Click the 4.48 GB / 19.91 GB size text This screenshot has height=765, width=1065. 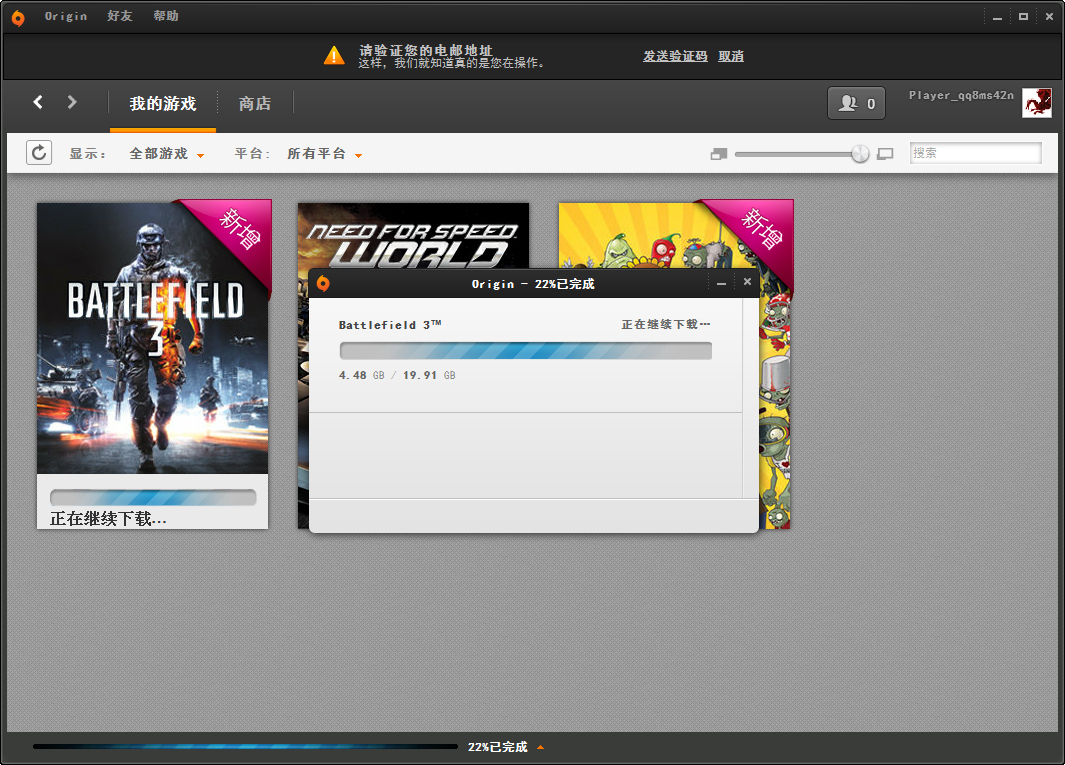tap(397, 375)
